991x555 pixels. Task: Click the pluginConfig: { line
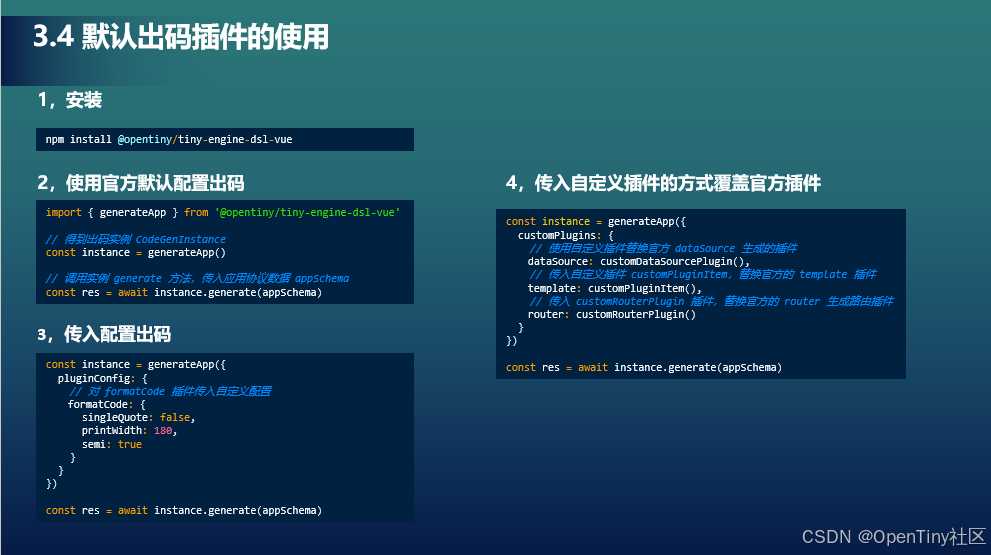102,378
